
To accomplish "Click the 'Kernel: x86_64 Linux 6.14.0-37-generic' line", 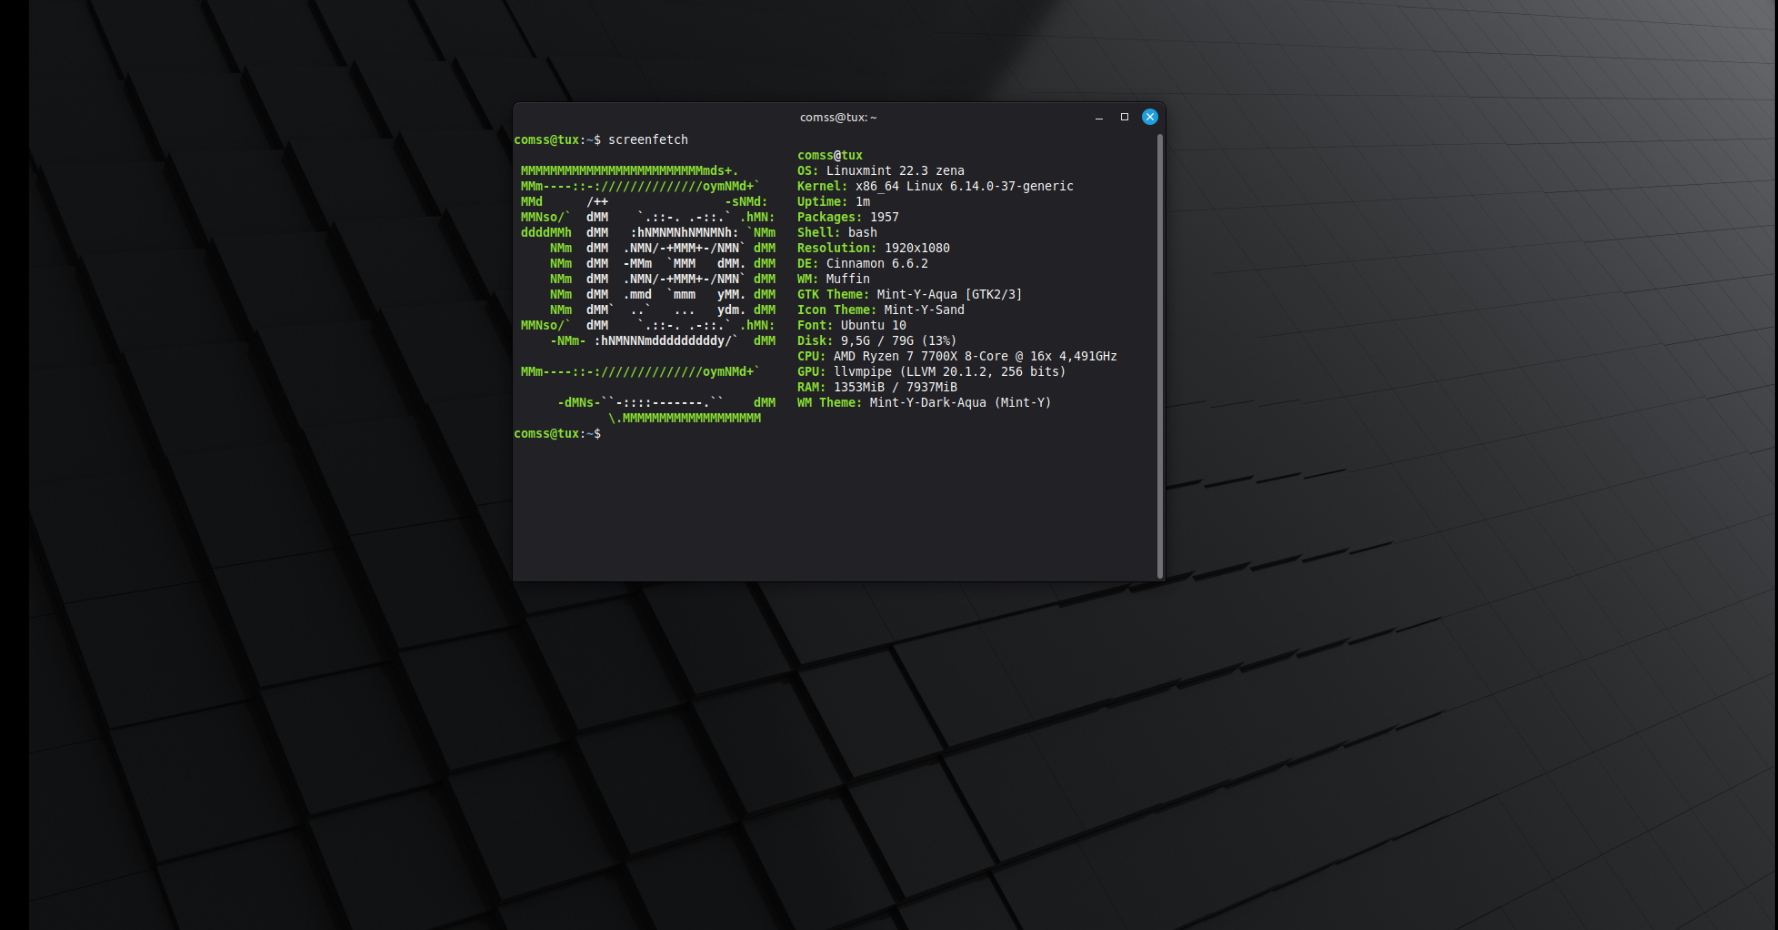I will pos(935,186).
